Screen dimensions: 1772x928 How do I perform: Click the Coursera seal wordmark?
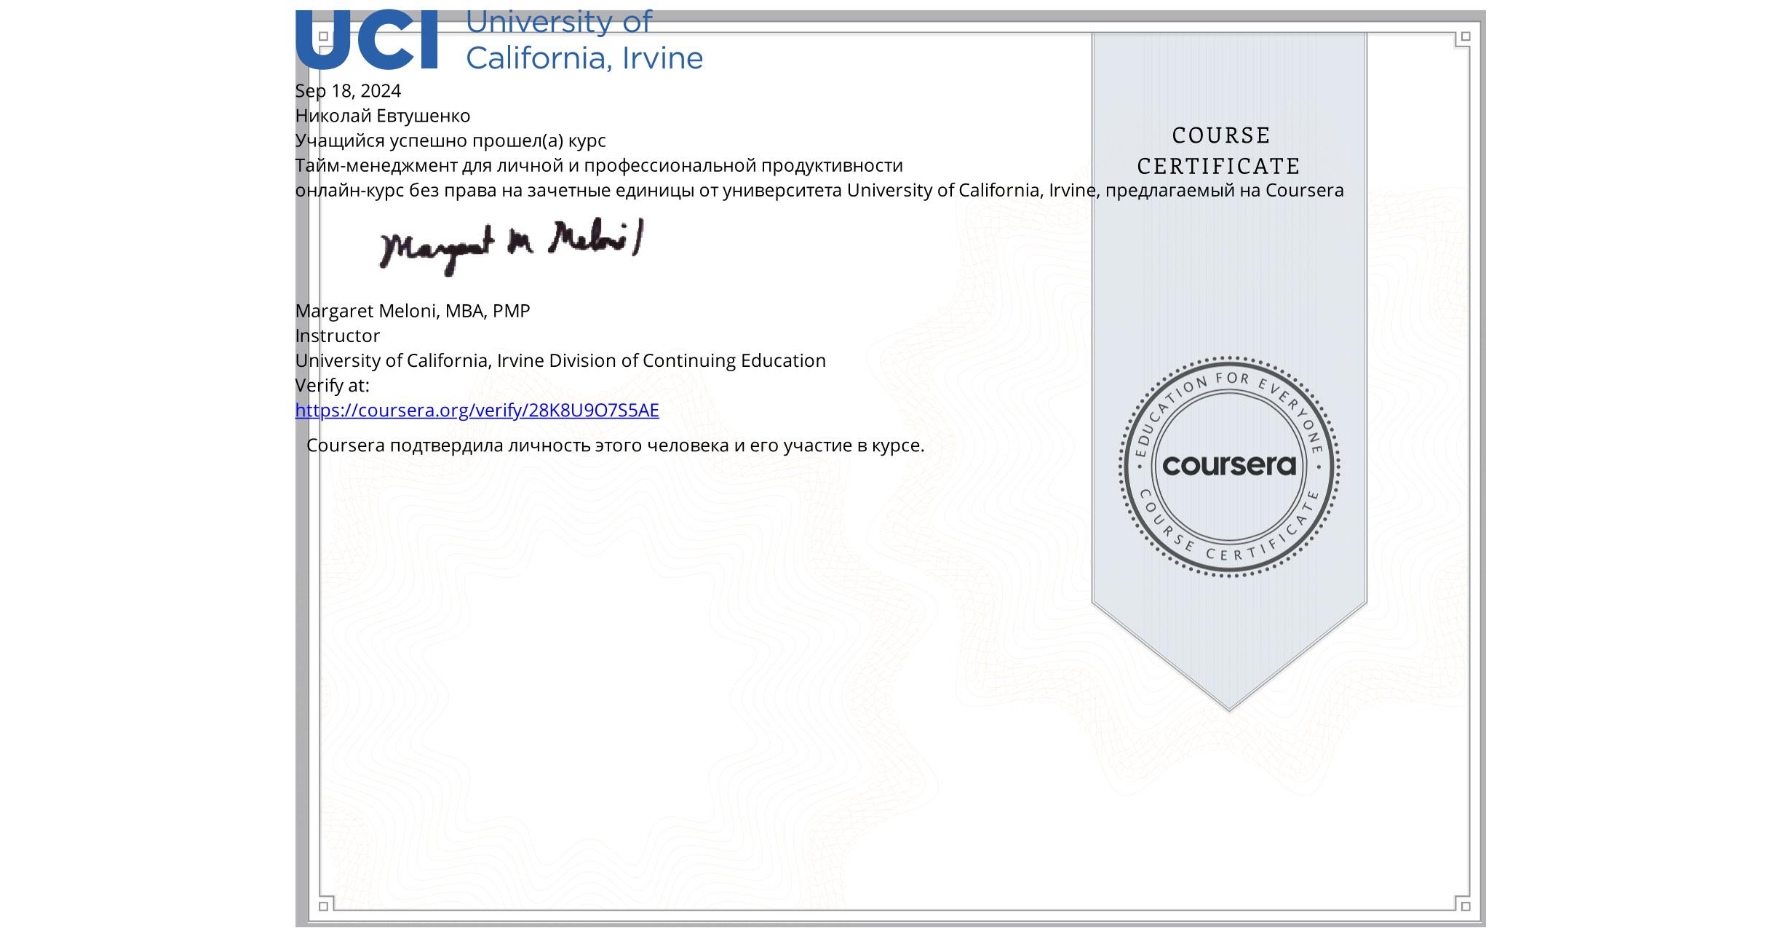click(1229, 465)
